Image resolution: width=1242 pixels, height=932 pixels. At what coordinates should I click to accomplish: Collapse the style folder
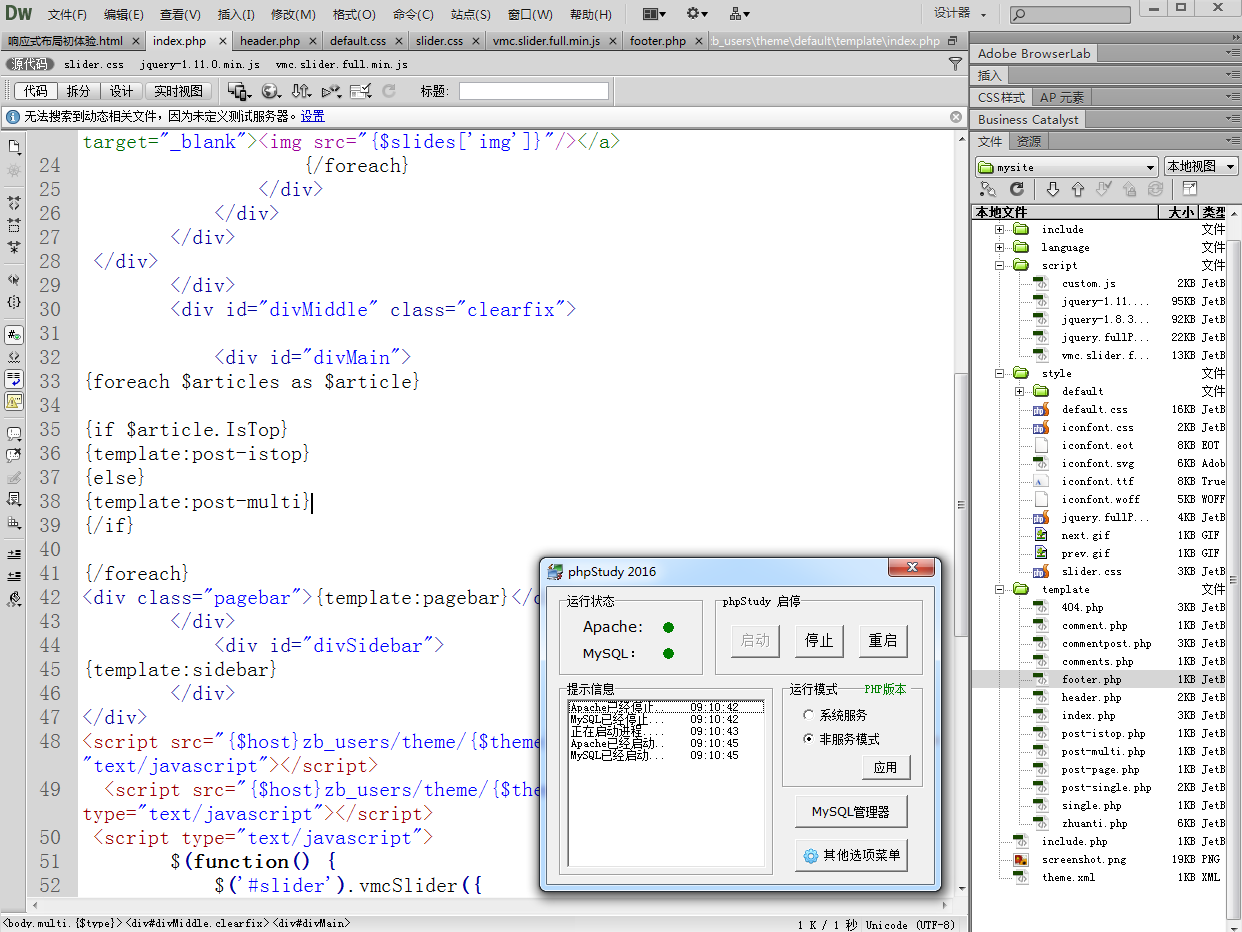(999, 373)
